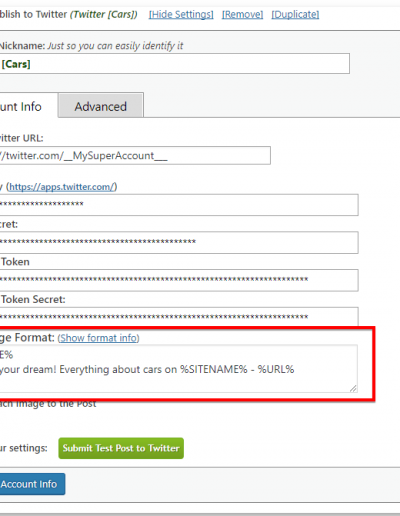
Task: Open the Show format info link
Action: (98, 338)
